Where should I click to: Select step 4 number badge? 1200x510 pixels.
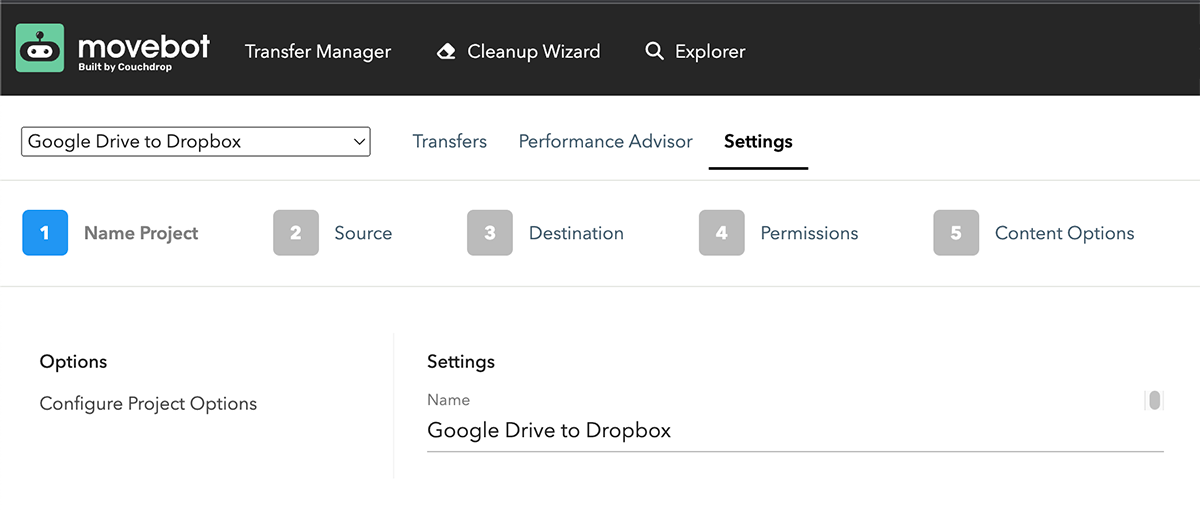pos(722,233)
